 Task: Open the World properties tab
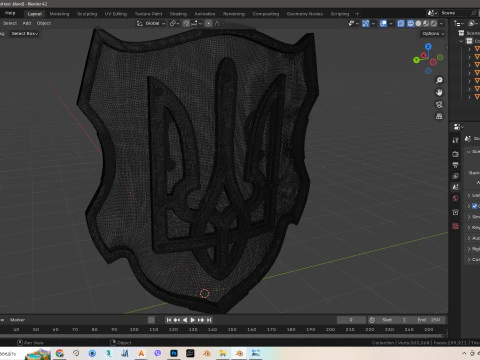coord(455,198)
